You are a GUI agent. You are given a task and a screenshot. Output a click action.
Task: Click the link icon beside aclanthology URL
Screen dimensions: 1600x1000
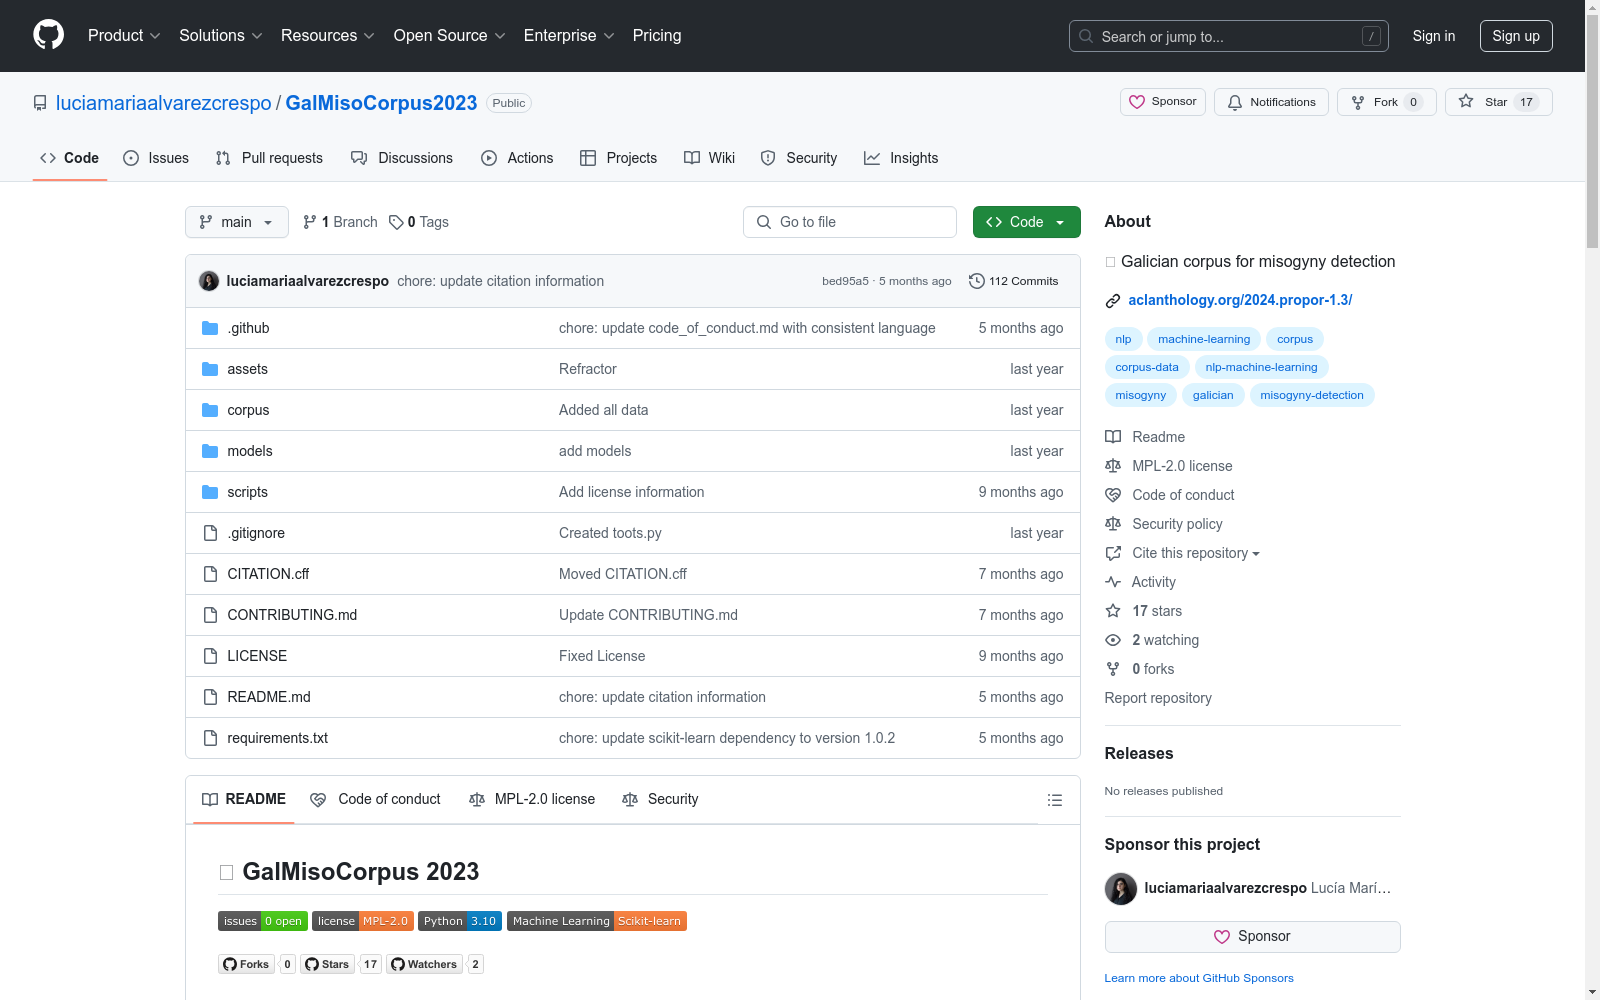click(1113, 300)
